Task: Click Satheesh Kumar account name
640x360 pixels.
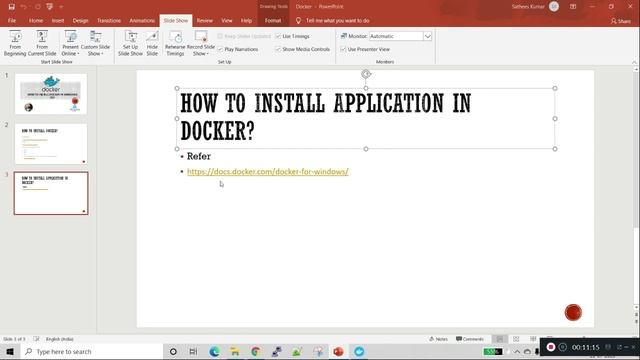Action: pos(528,7)
